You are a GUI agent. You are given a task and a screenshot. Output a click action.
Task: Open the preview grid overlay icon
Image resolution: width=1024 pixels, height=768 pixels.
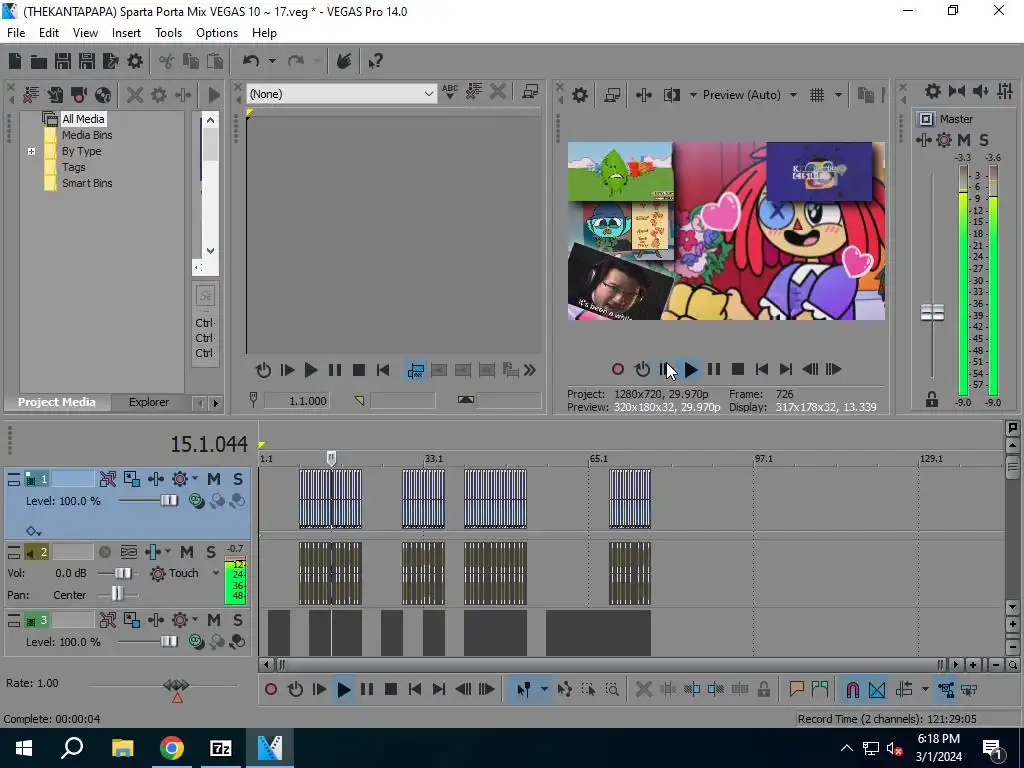coord(817,95)
